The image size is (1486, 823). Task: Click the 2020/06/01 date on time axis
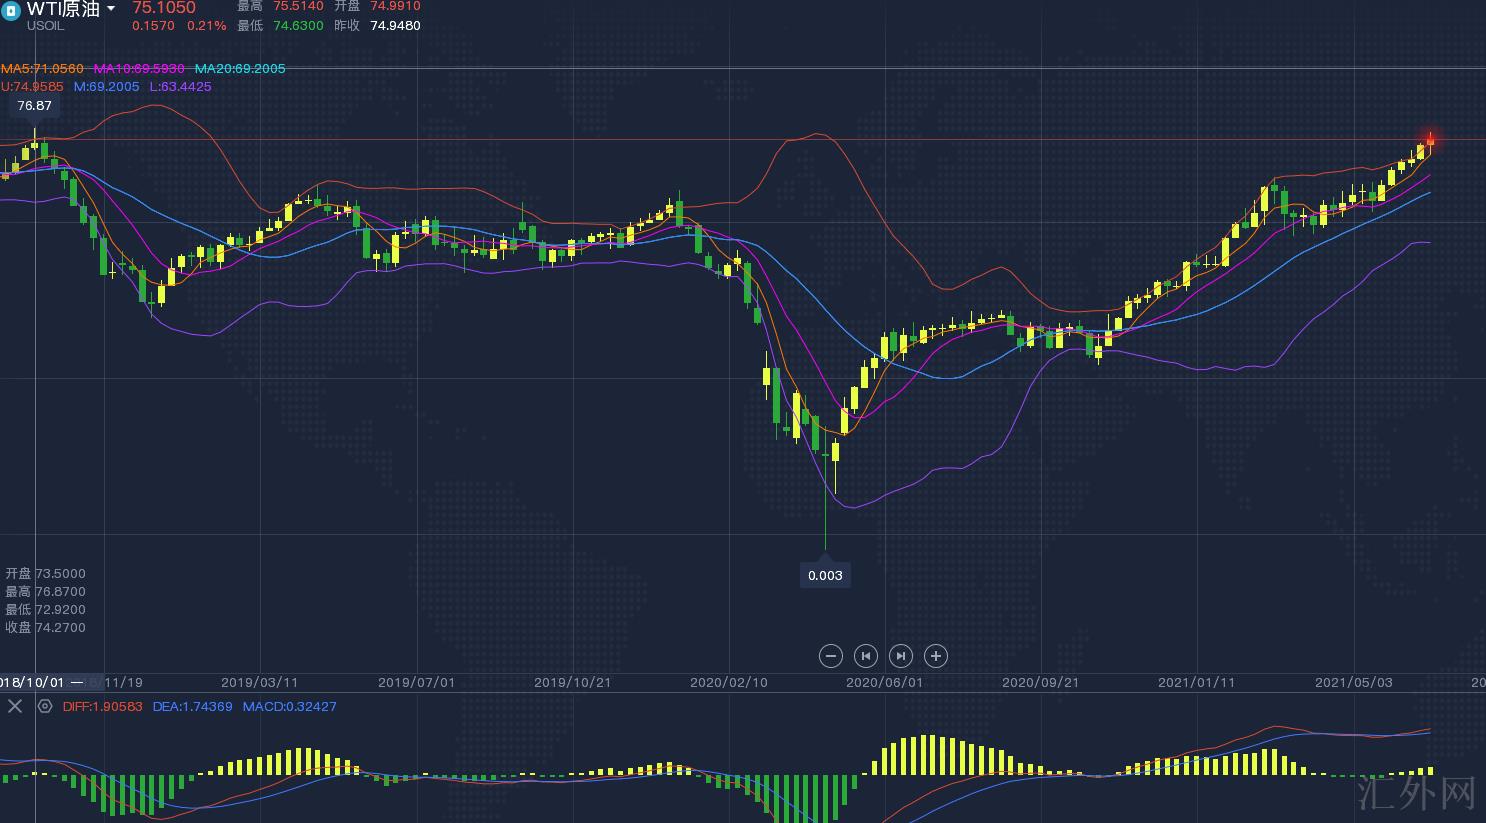coord(884,683)
